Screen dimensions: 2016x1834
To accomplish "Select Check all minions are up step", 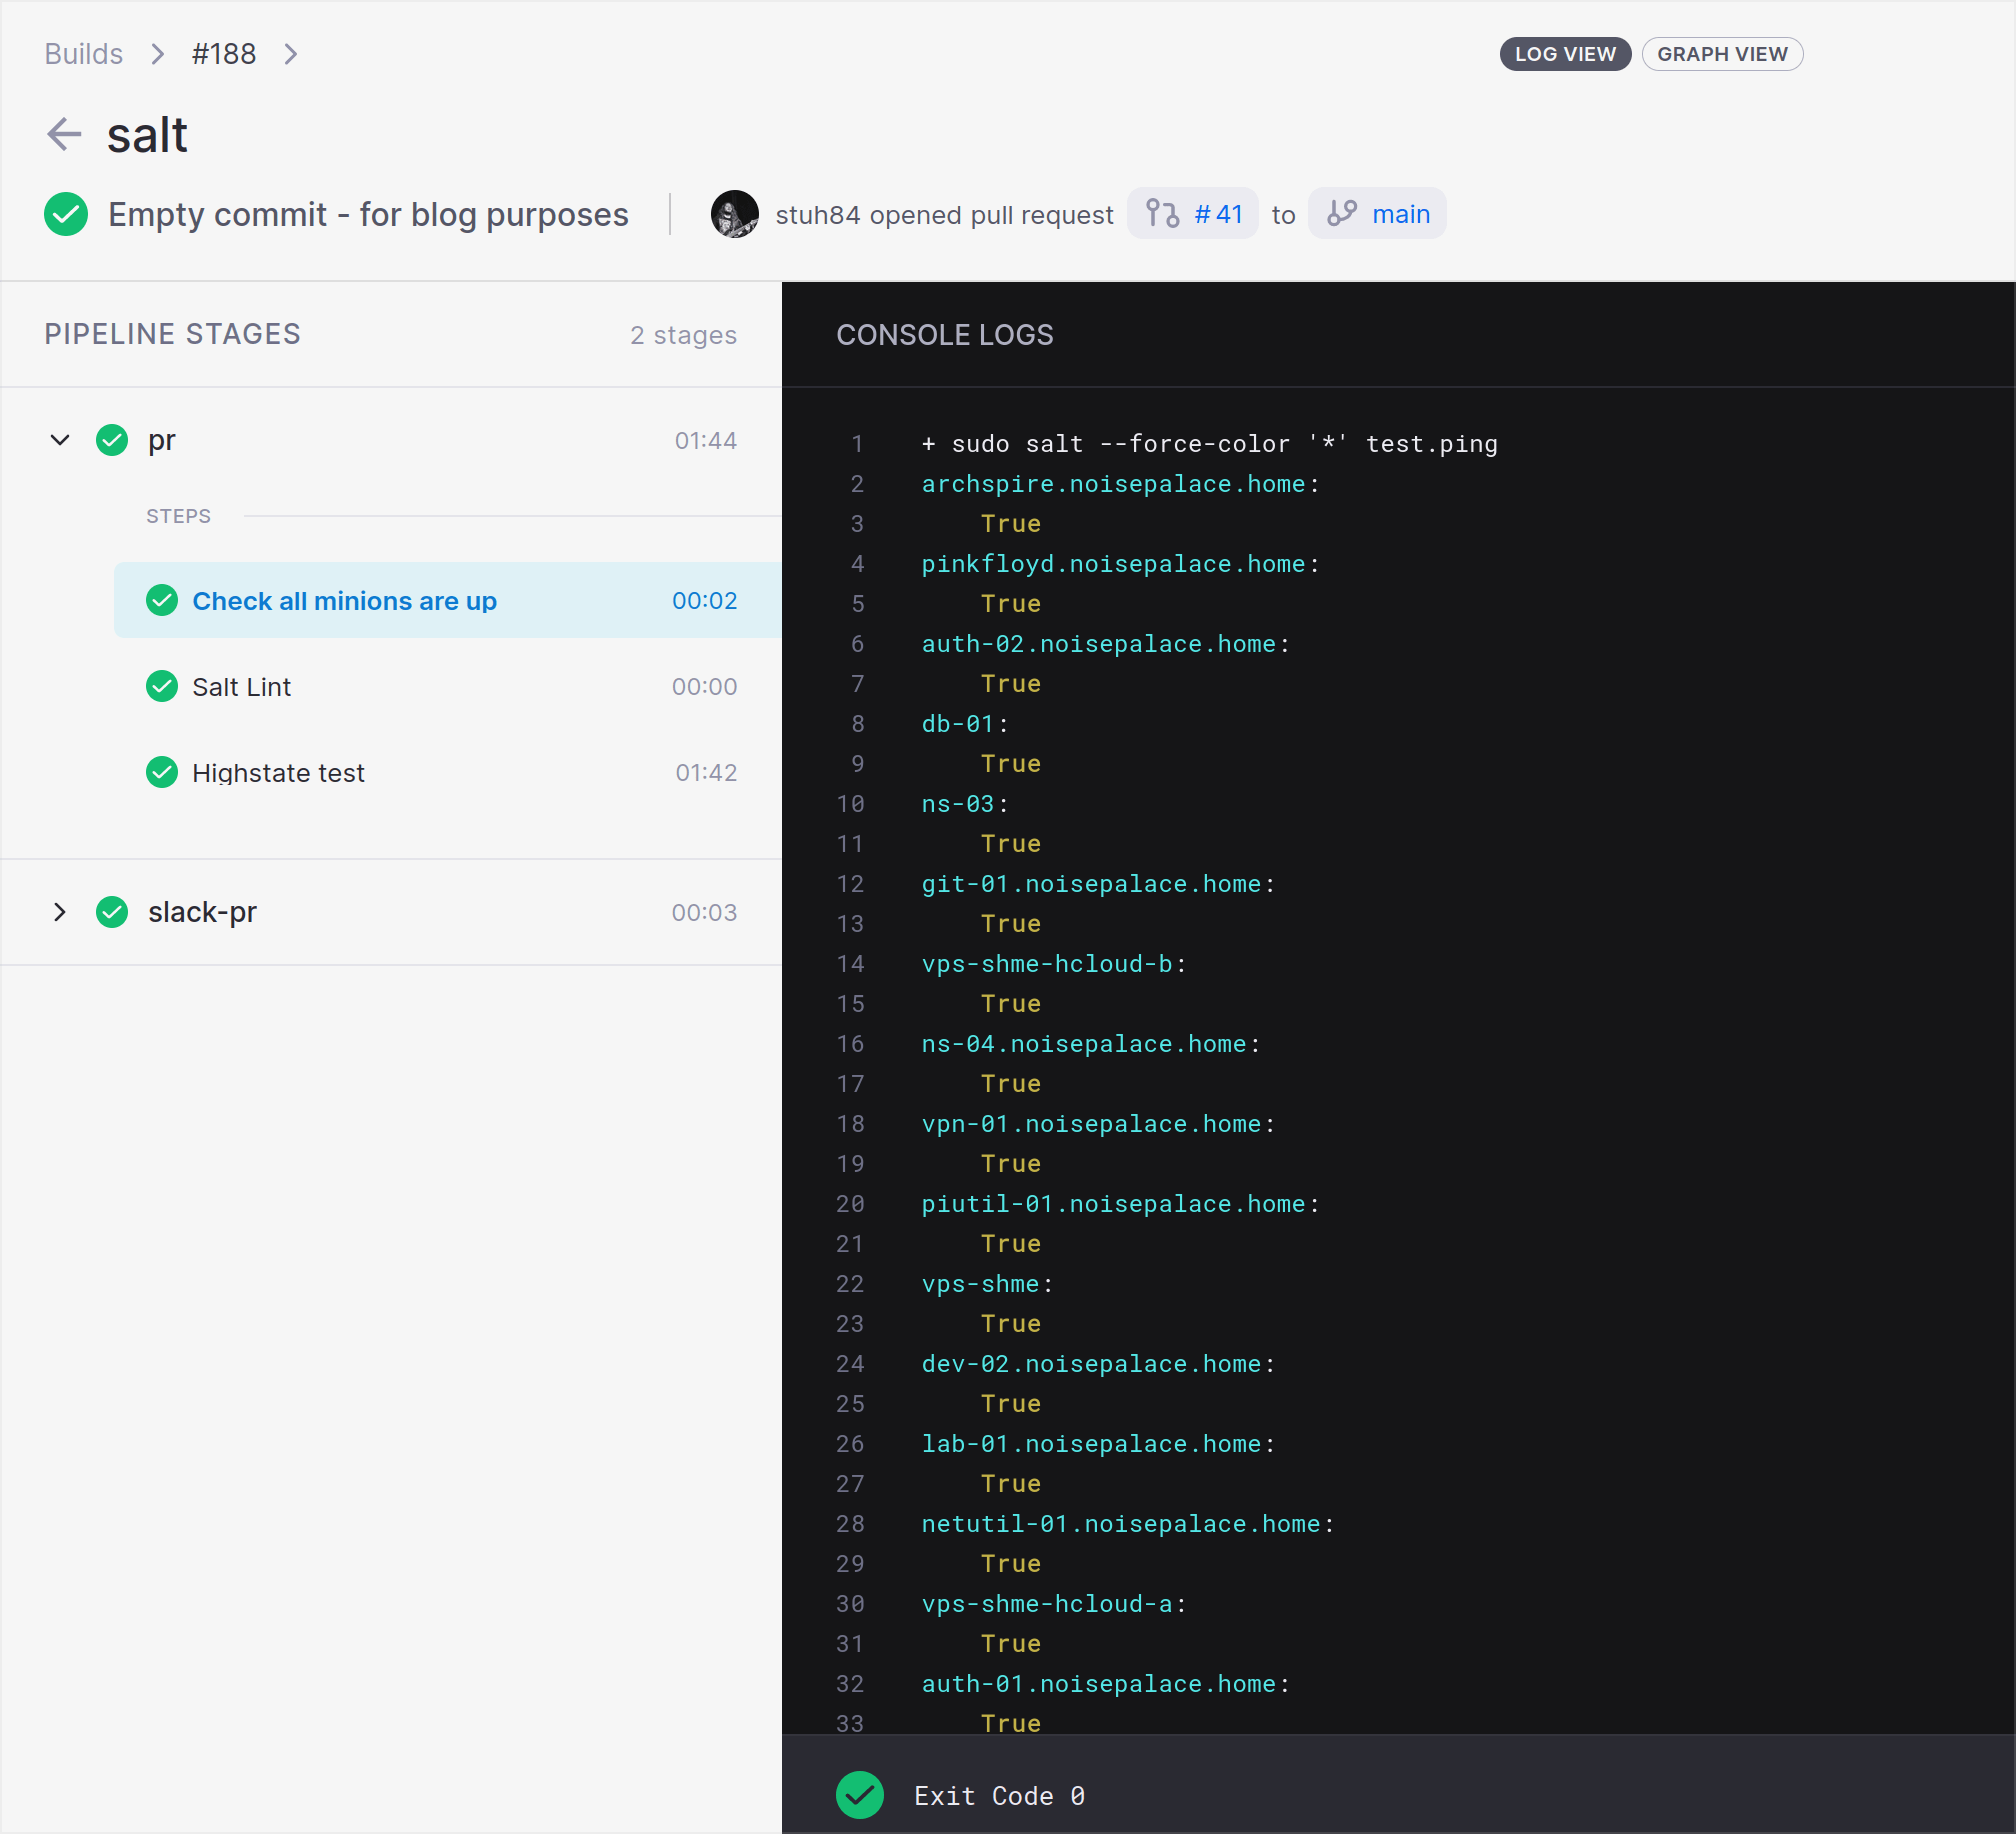I will pyautogui.click(x=344, y=601).
